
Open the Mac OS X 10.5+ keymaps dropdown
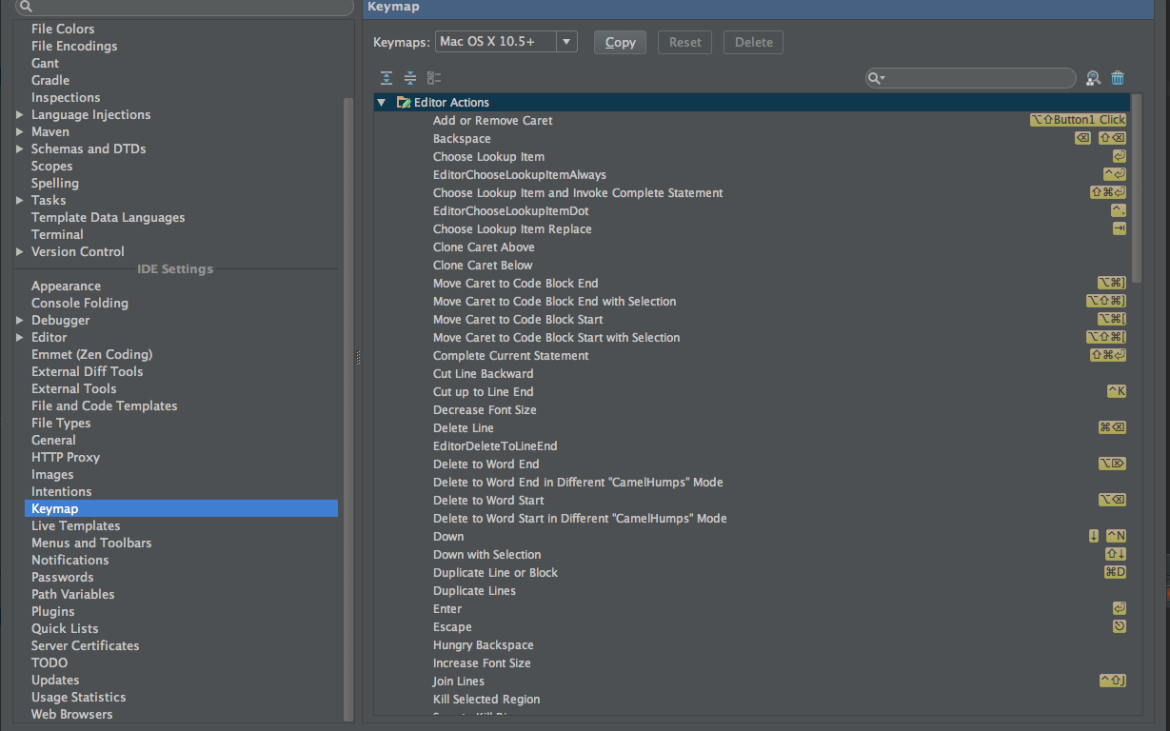(x=566, y=42)
